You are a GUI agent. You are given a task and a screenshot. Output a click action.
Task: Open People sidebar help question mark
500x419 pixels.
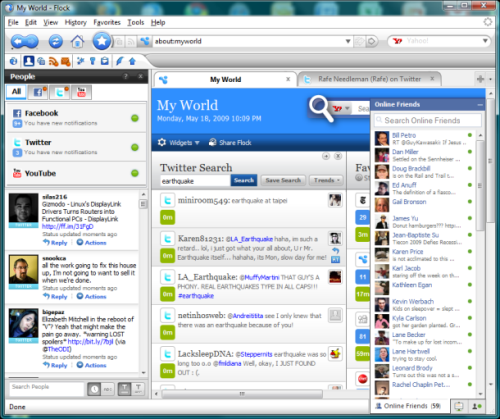126,76
